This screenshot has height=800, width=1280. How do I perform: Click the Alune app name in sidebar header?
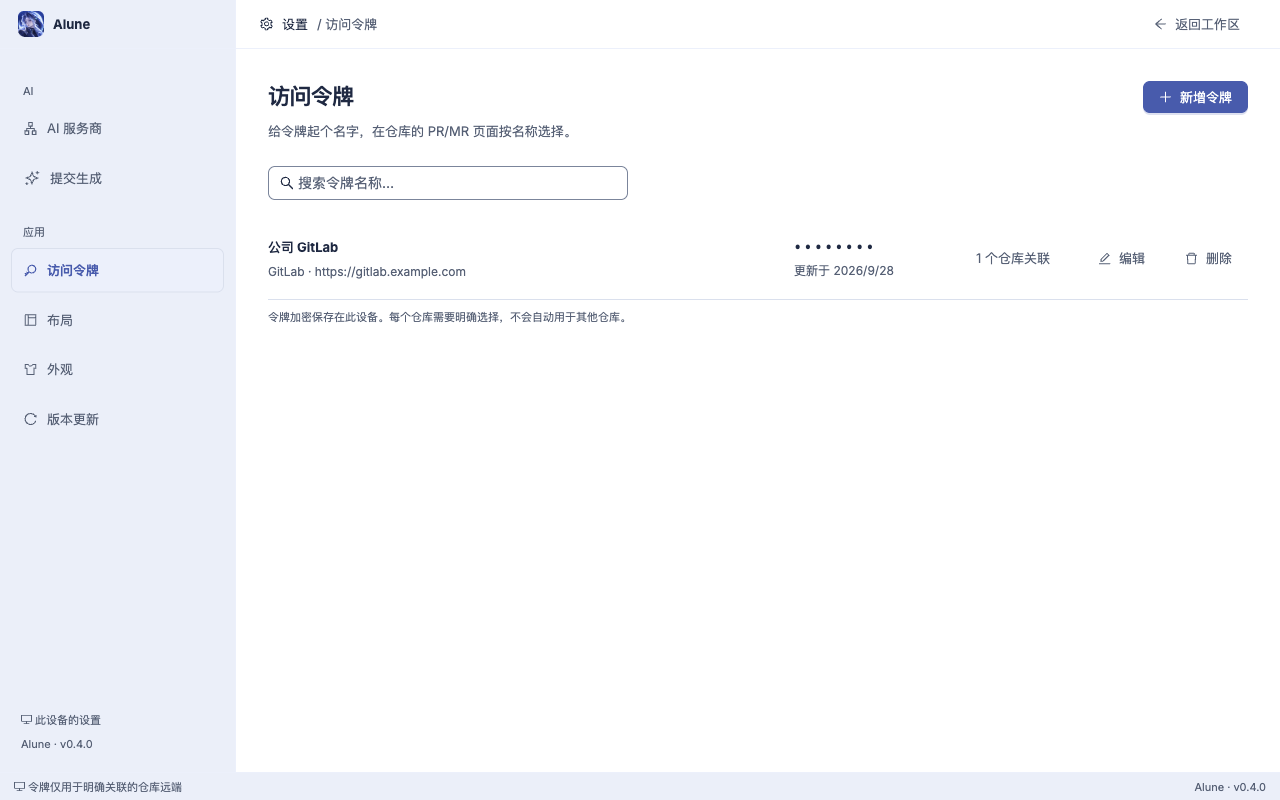72,24
